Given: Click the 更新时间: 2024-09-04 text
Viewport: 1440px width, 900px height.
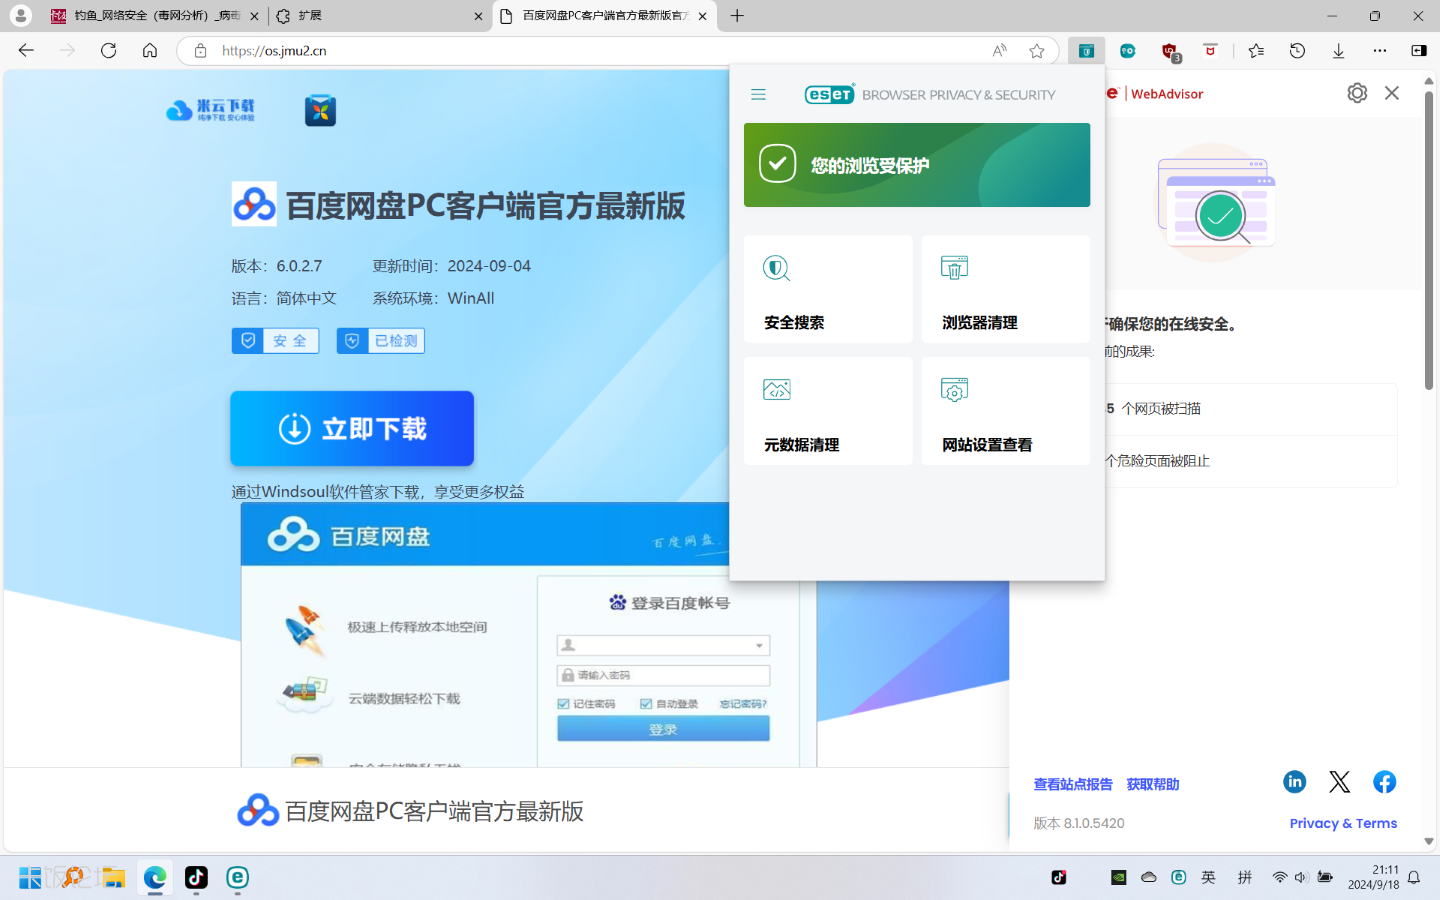Looking at the screenshot, I should pyautogui.click(x=451, y=266).
